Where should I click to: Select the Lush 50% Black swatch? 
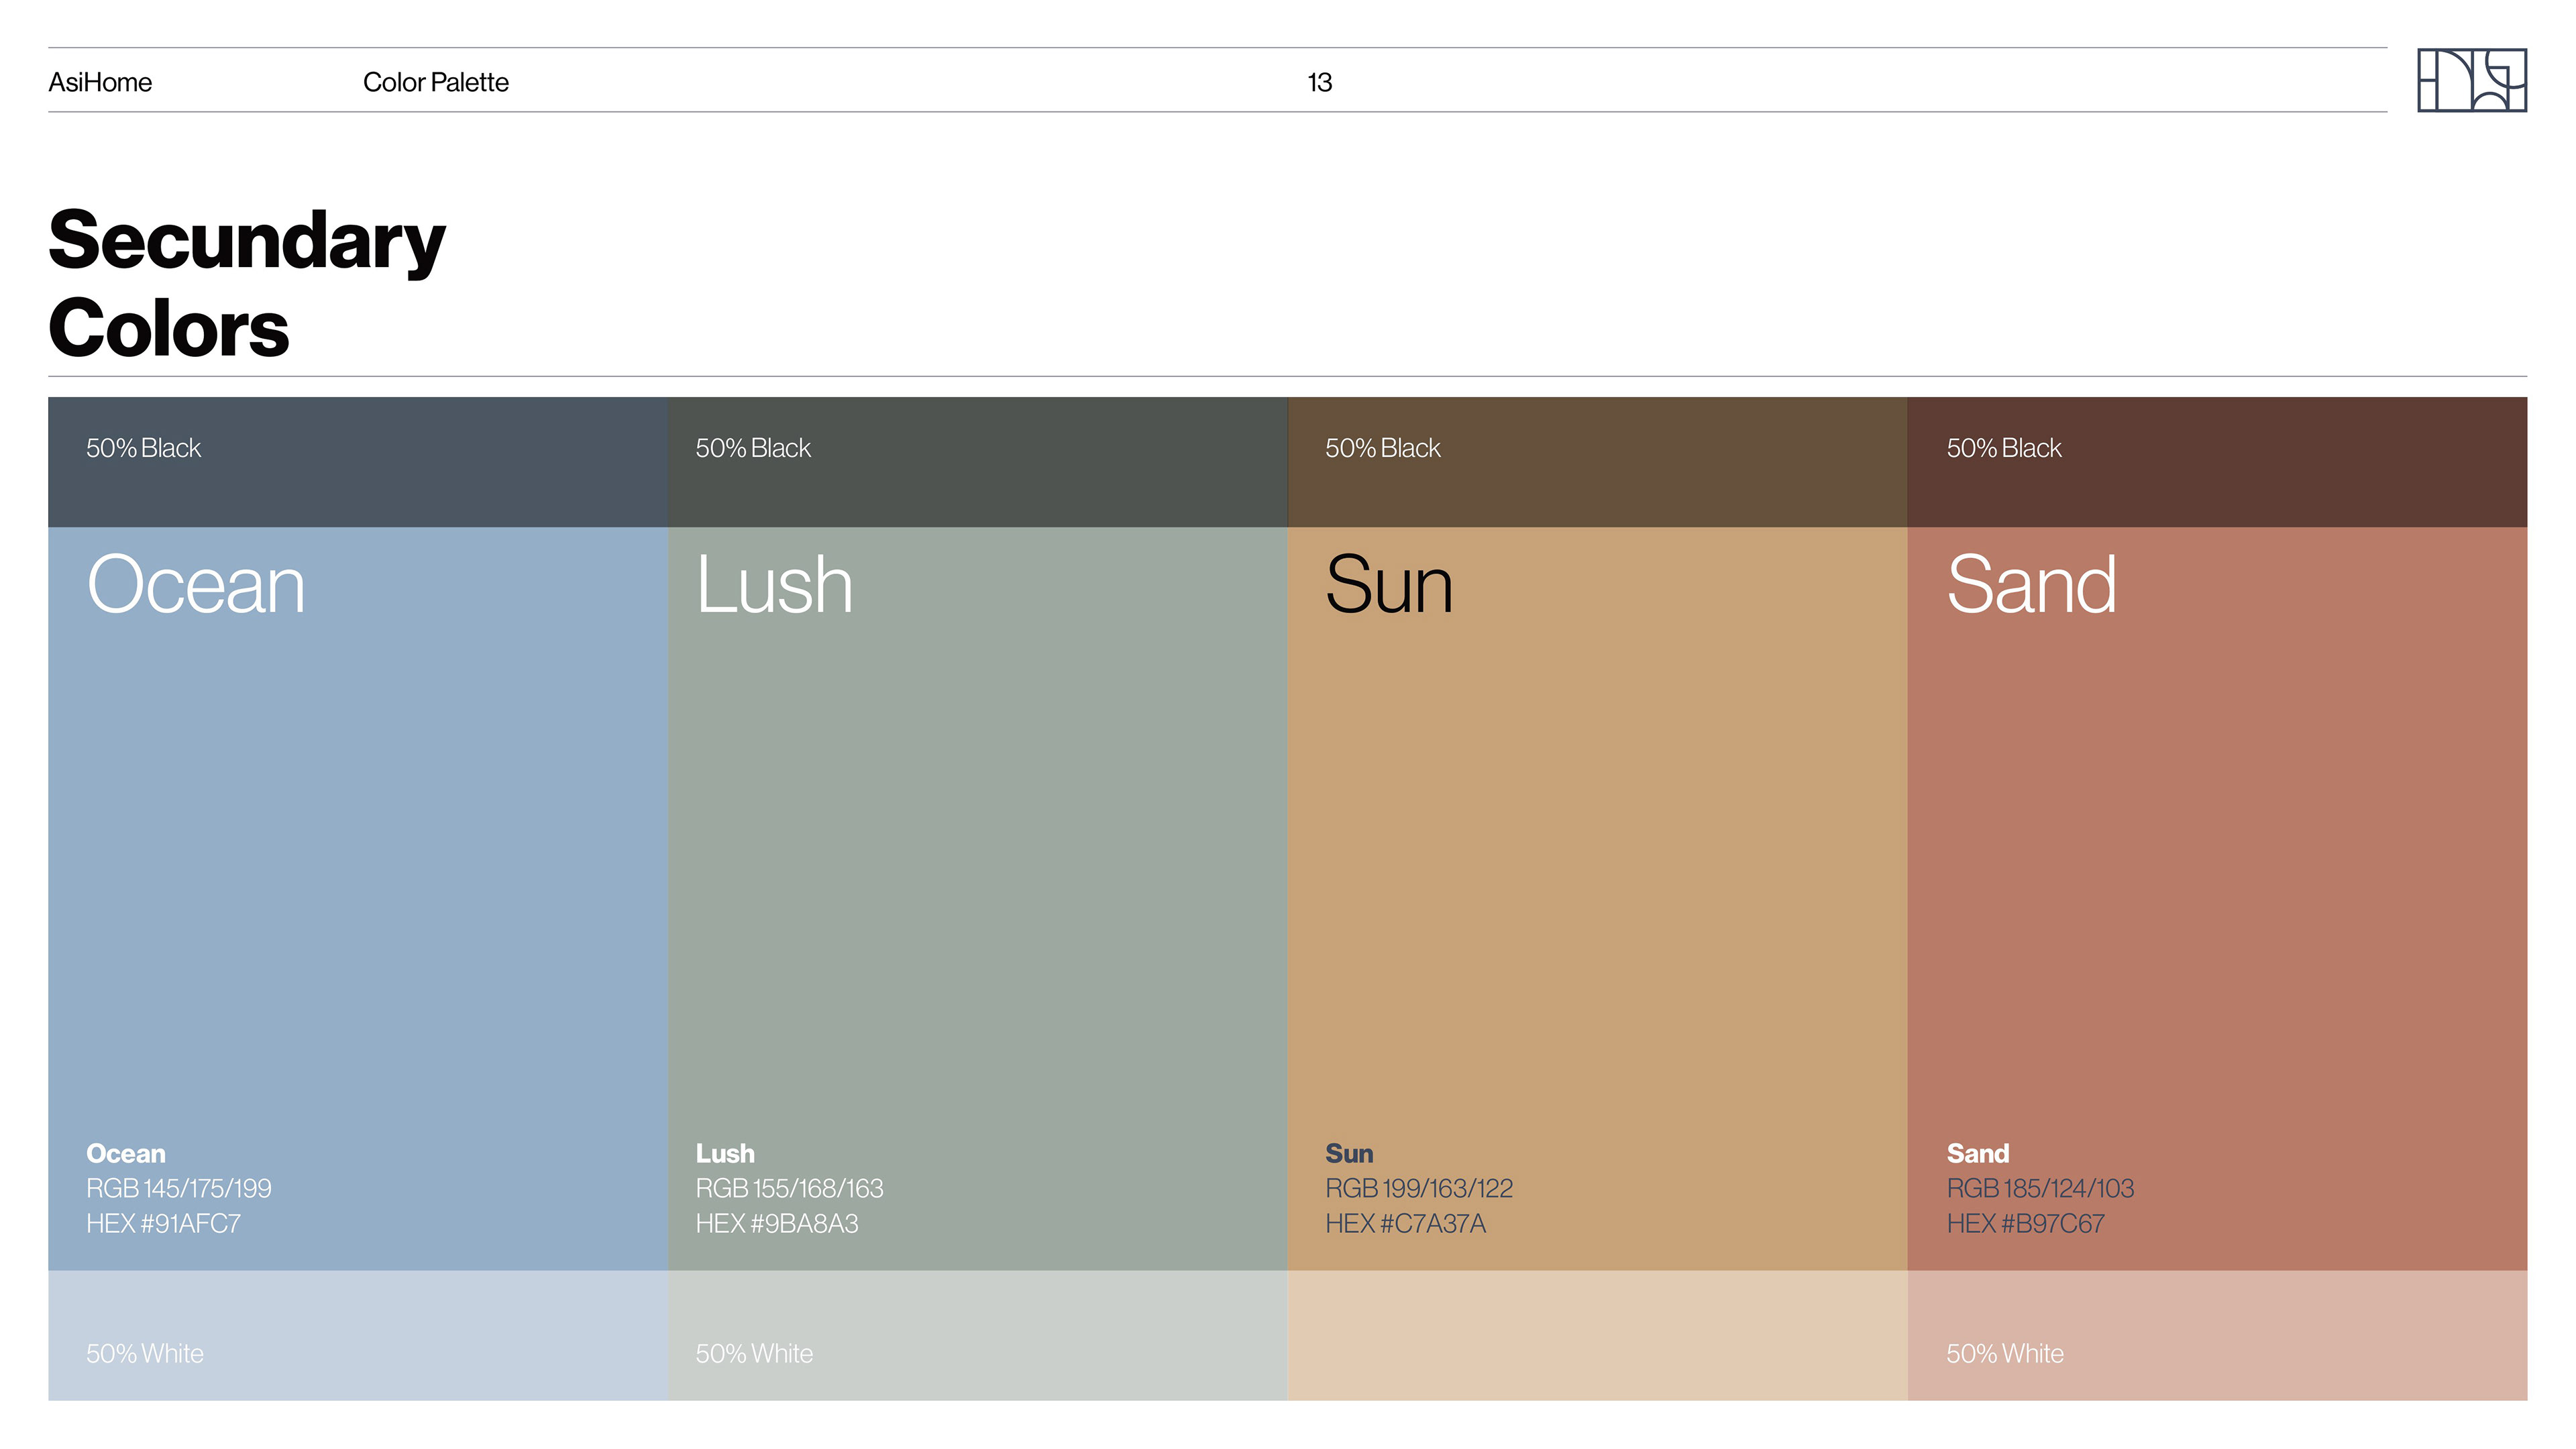click(x=977, y=462)
